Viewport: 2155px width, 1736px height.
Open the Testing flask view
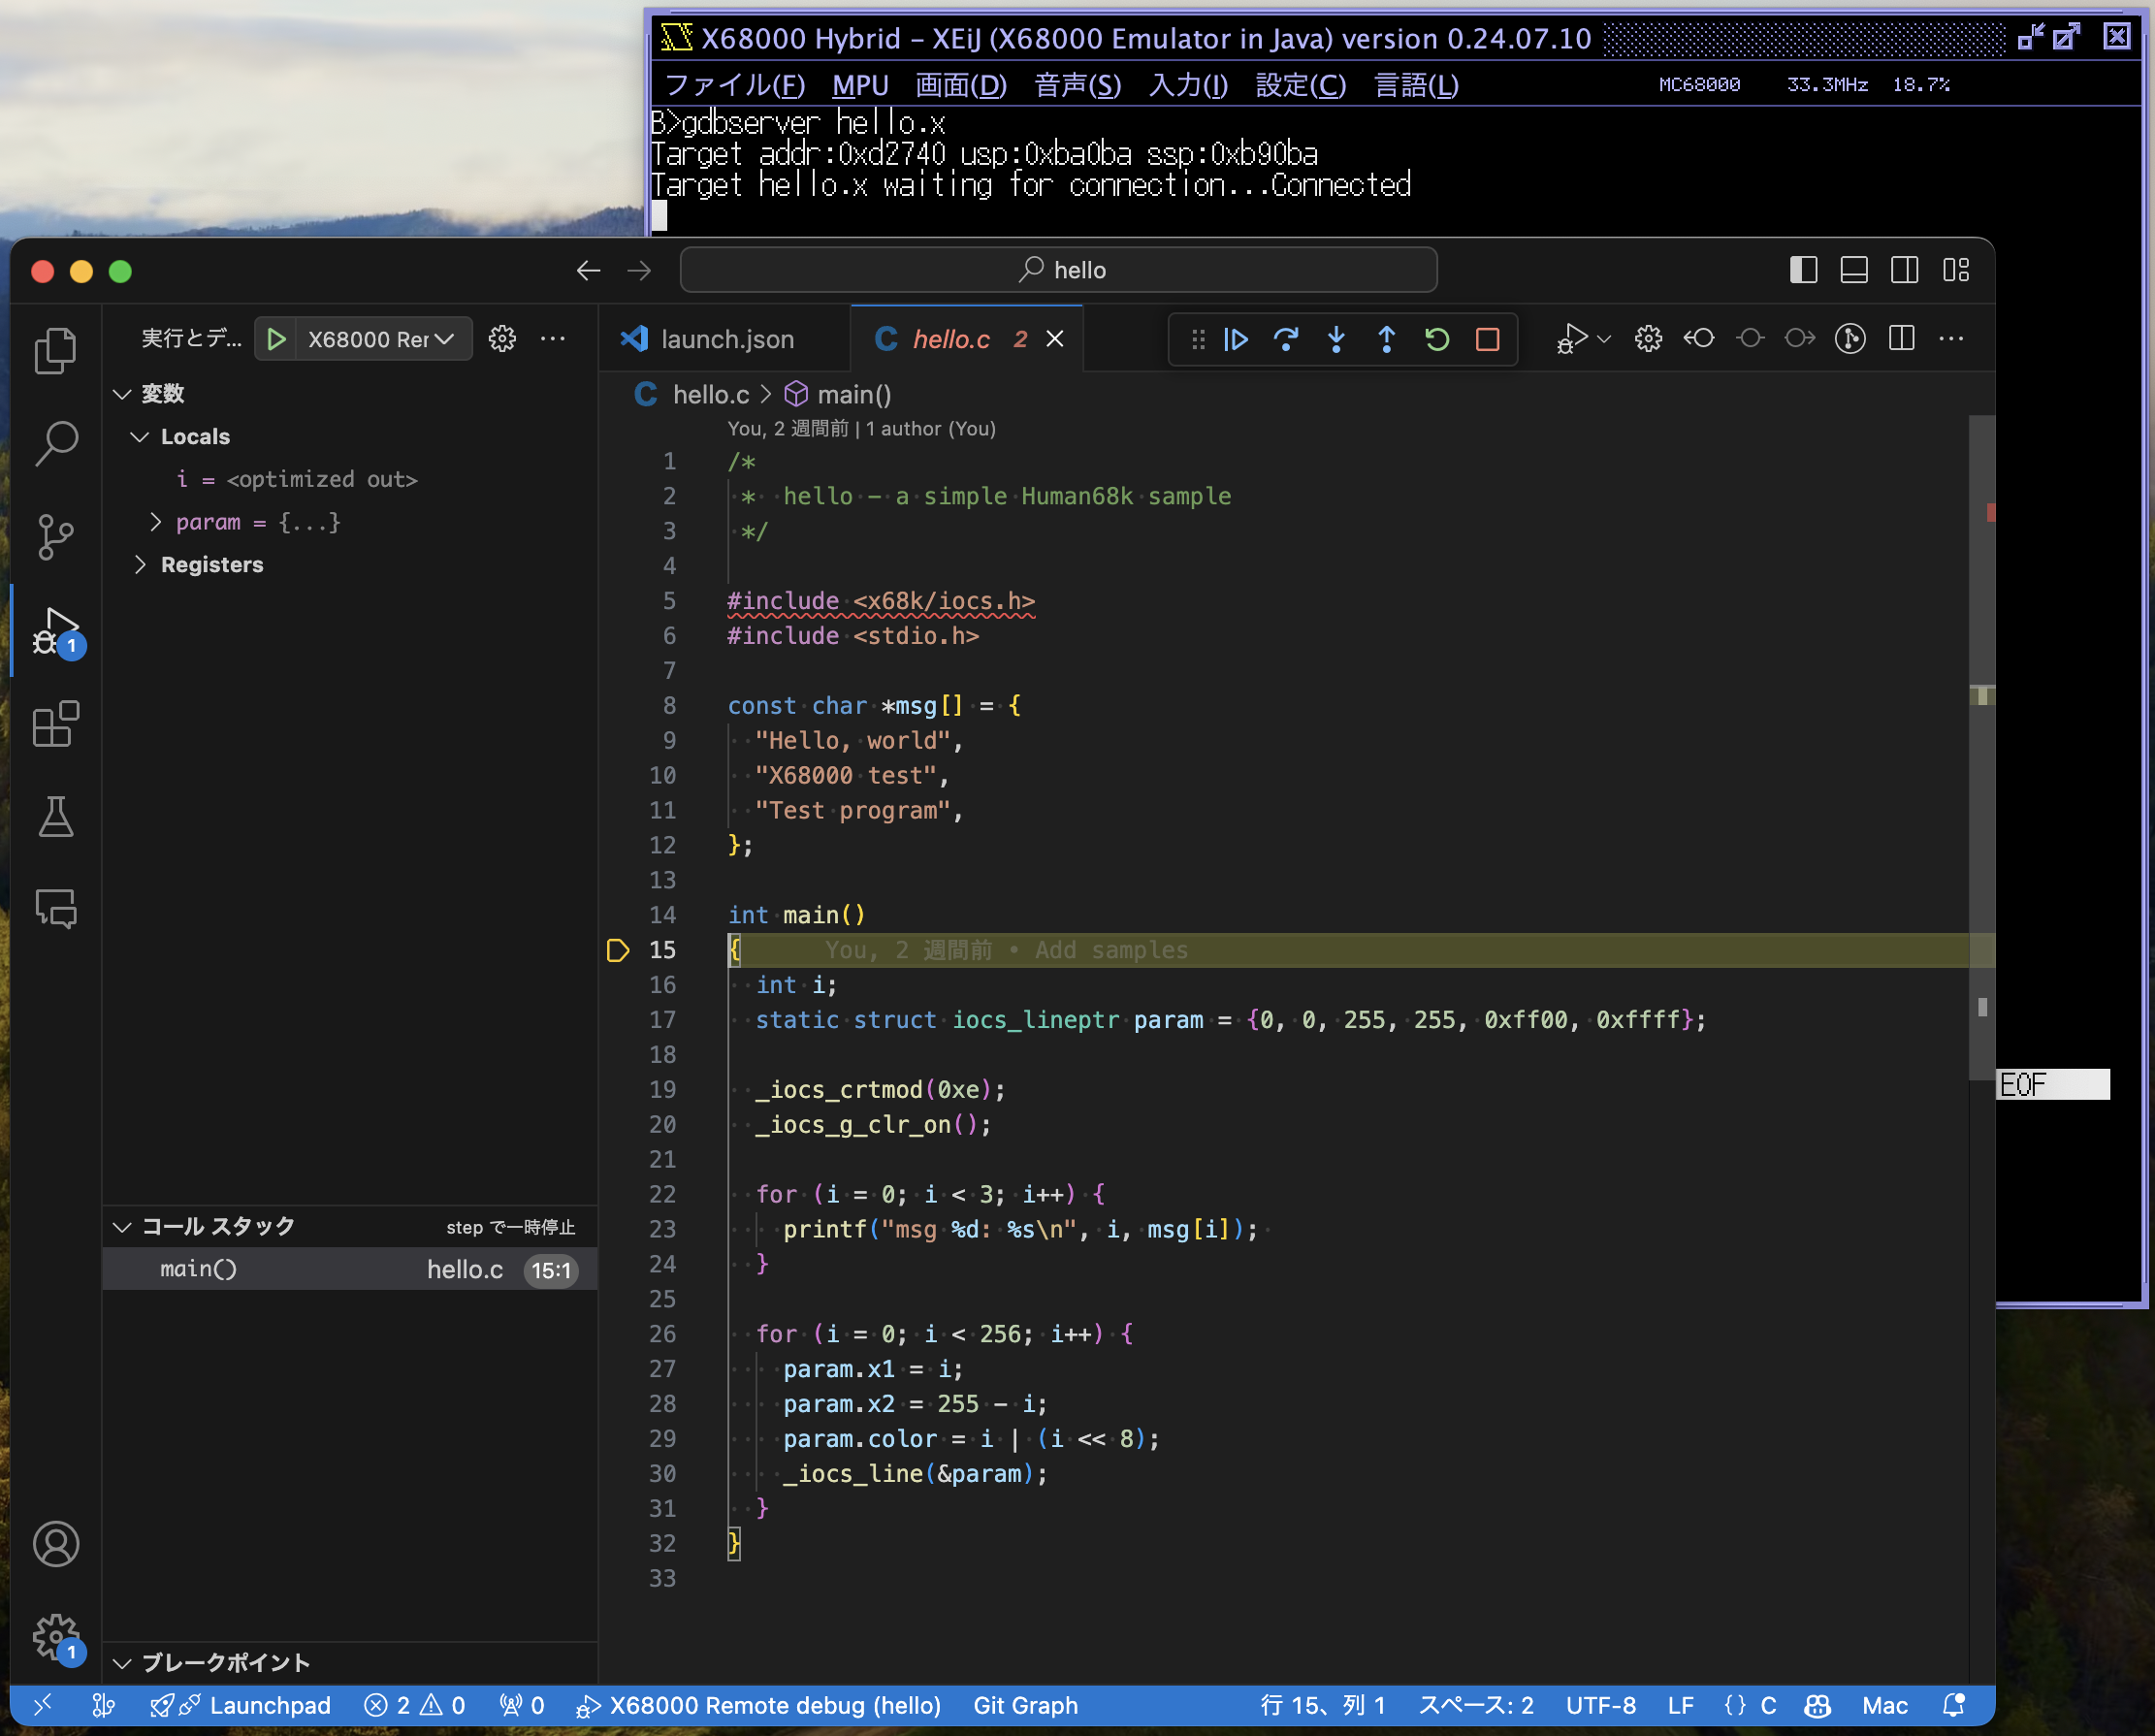pos(55,816)
